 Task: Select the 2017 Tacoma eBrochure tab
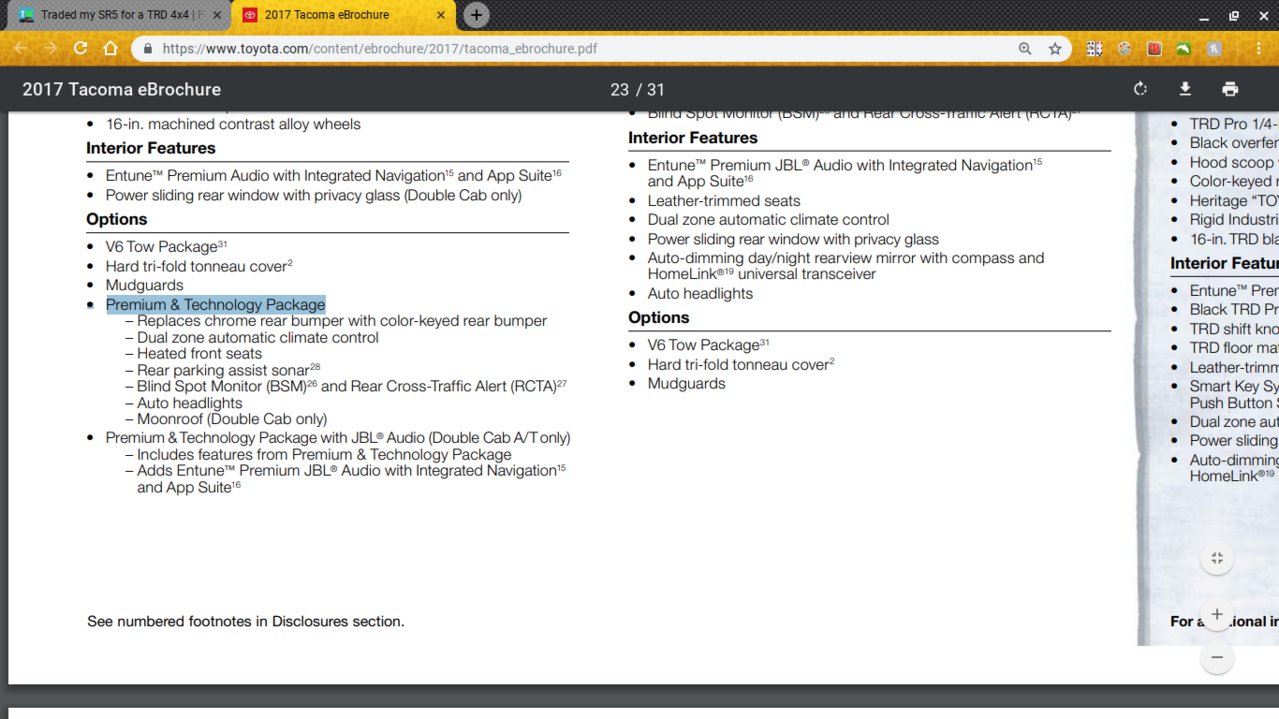(342, 15)
